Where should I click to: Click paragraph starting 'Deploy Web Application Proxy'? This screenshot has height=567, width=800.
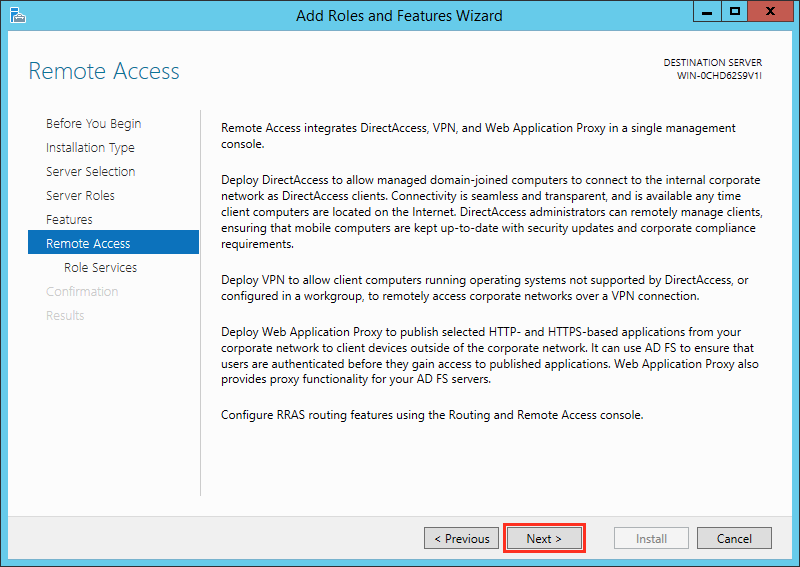click(x=490, y=355)
